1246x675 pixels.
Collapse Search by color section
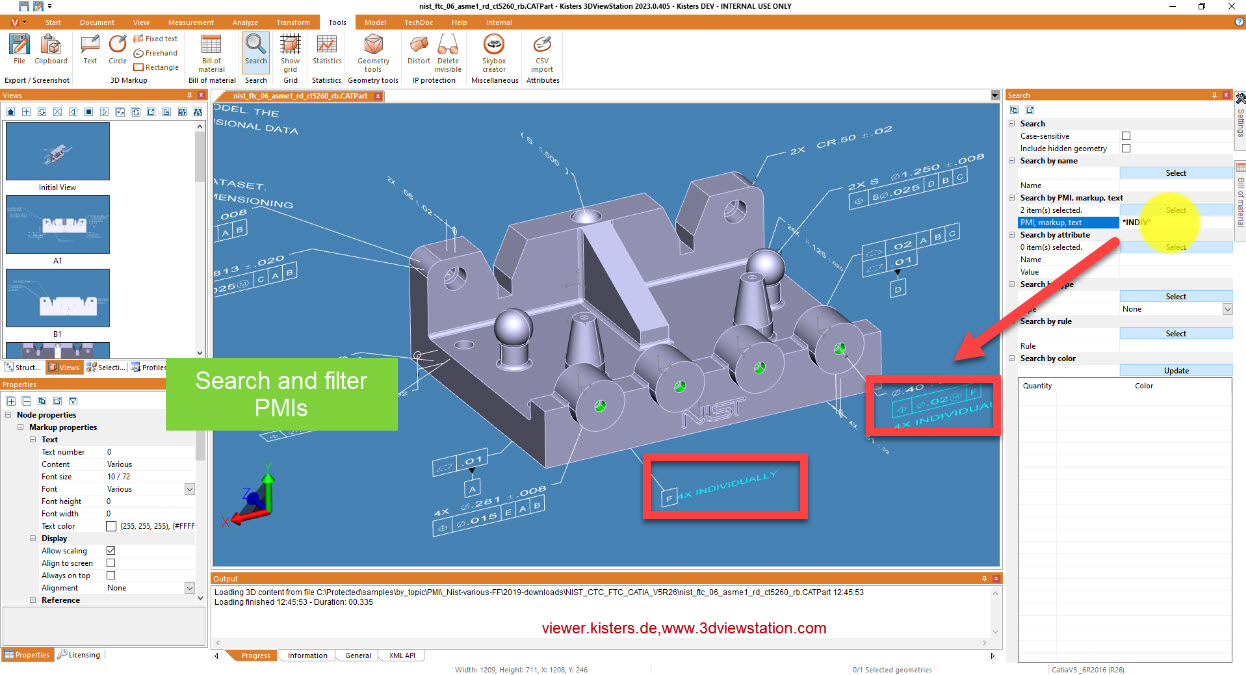click(1012, 358)
